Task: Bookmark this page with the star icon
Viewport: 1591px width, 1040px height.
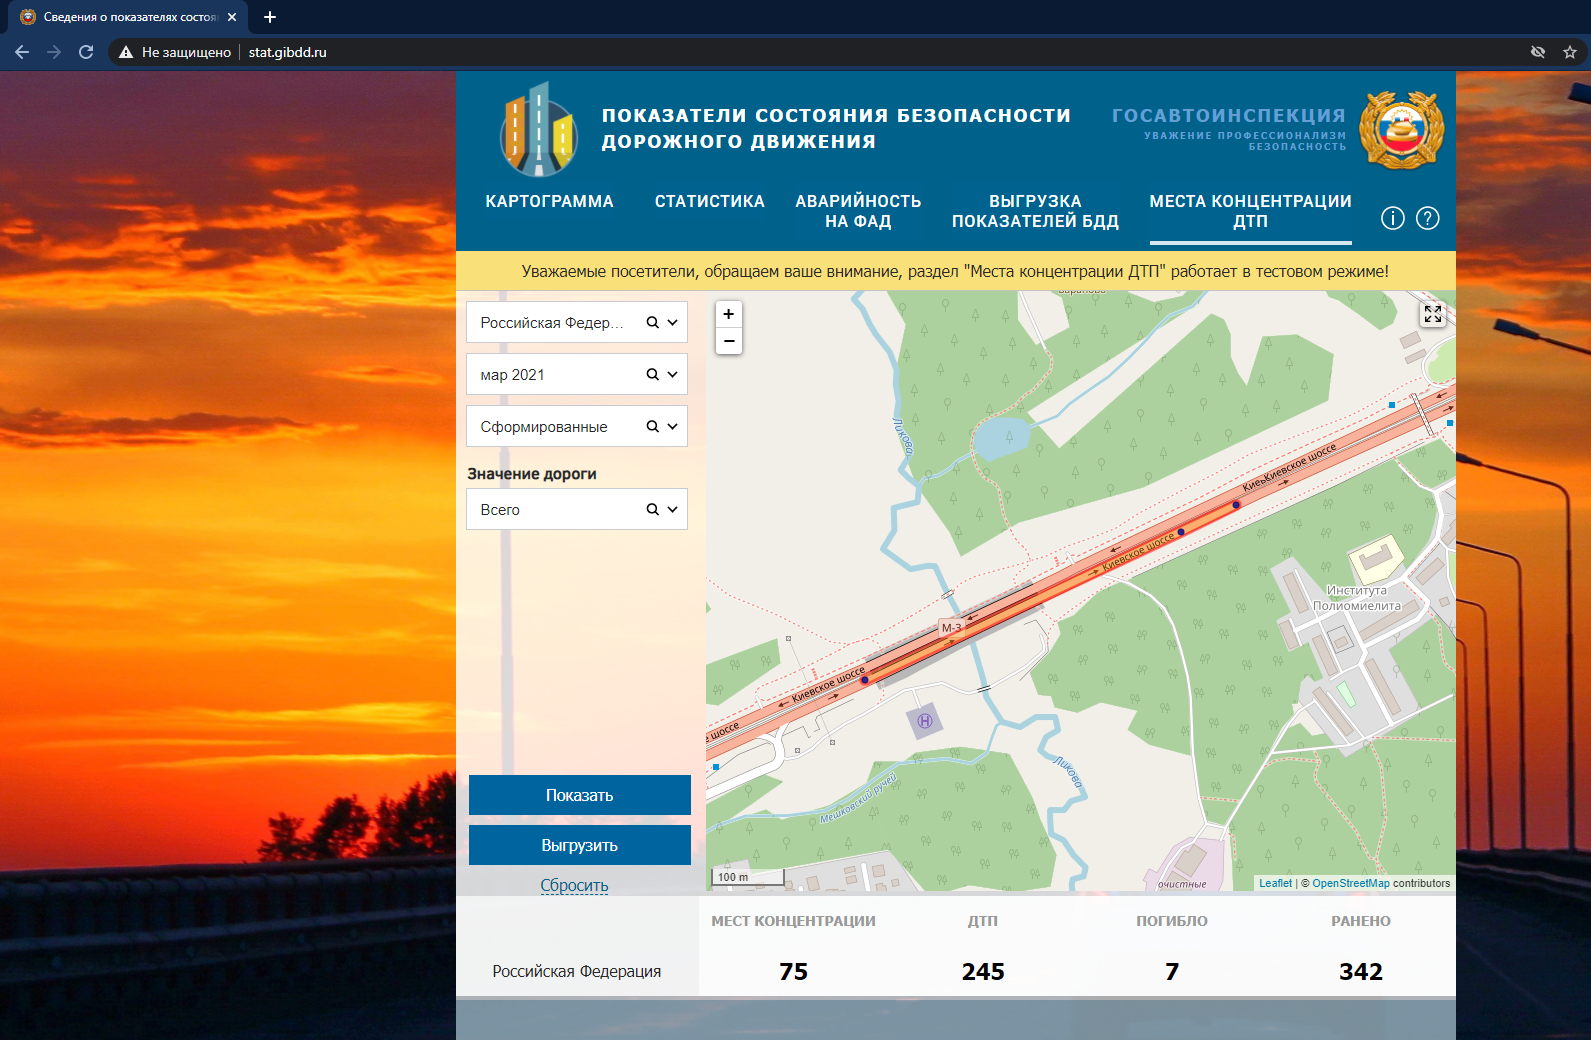Action: point(1570,52)
